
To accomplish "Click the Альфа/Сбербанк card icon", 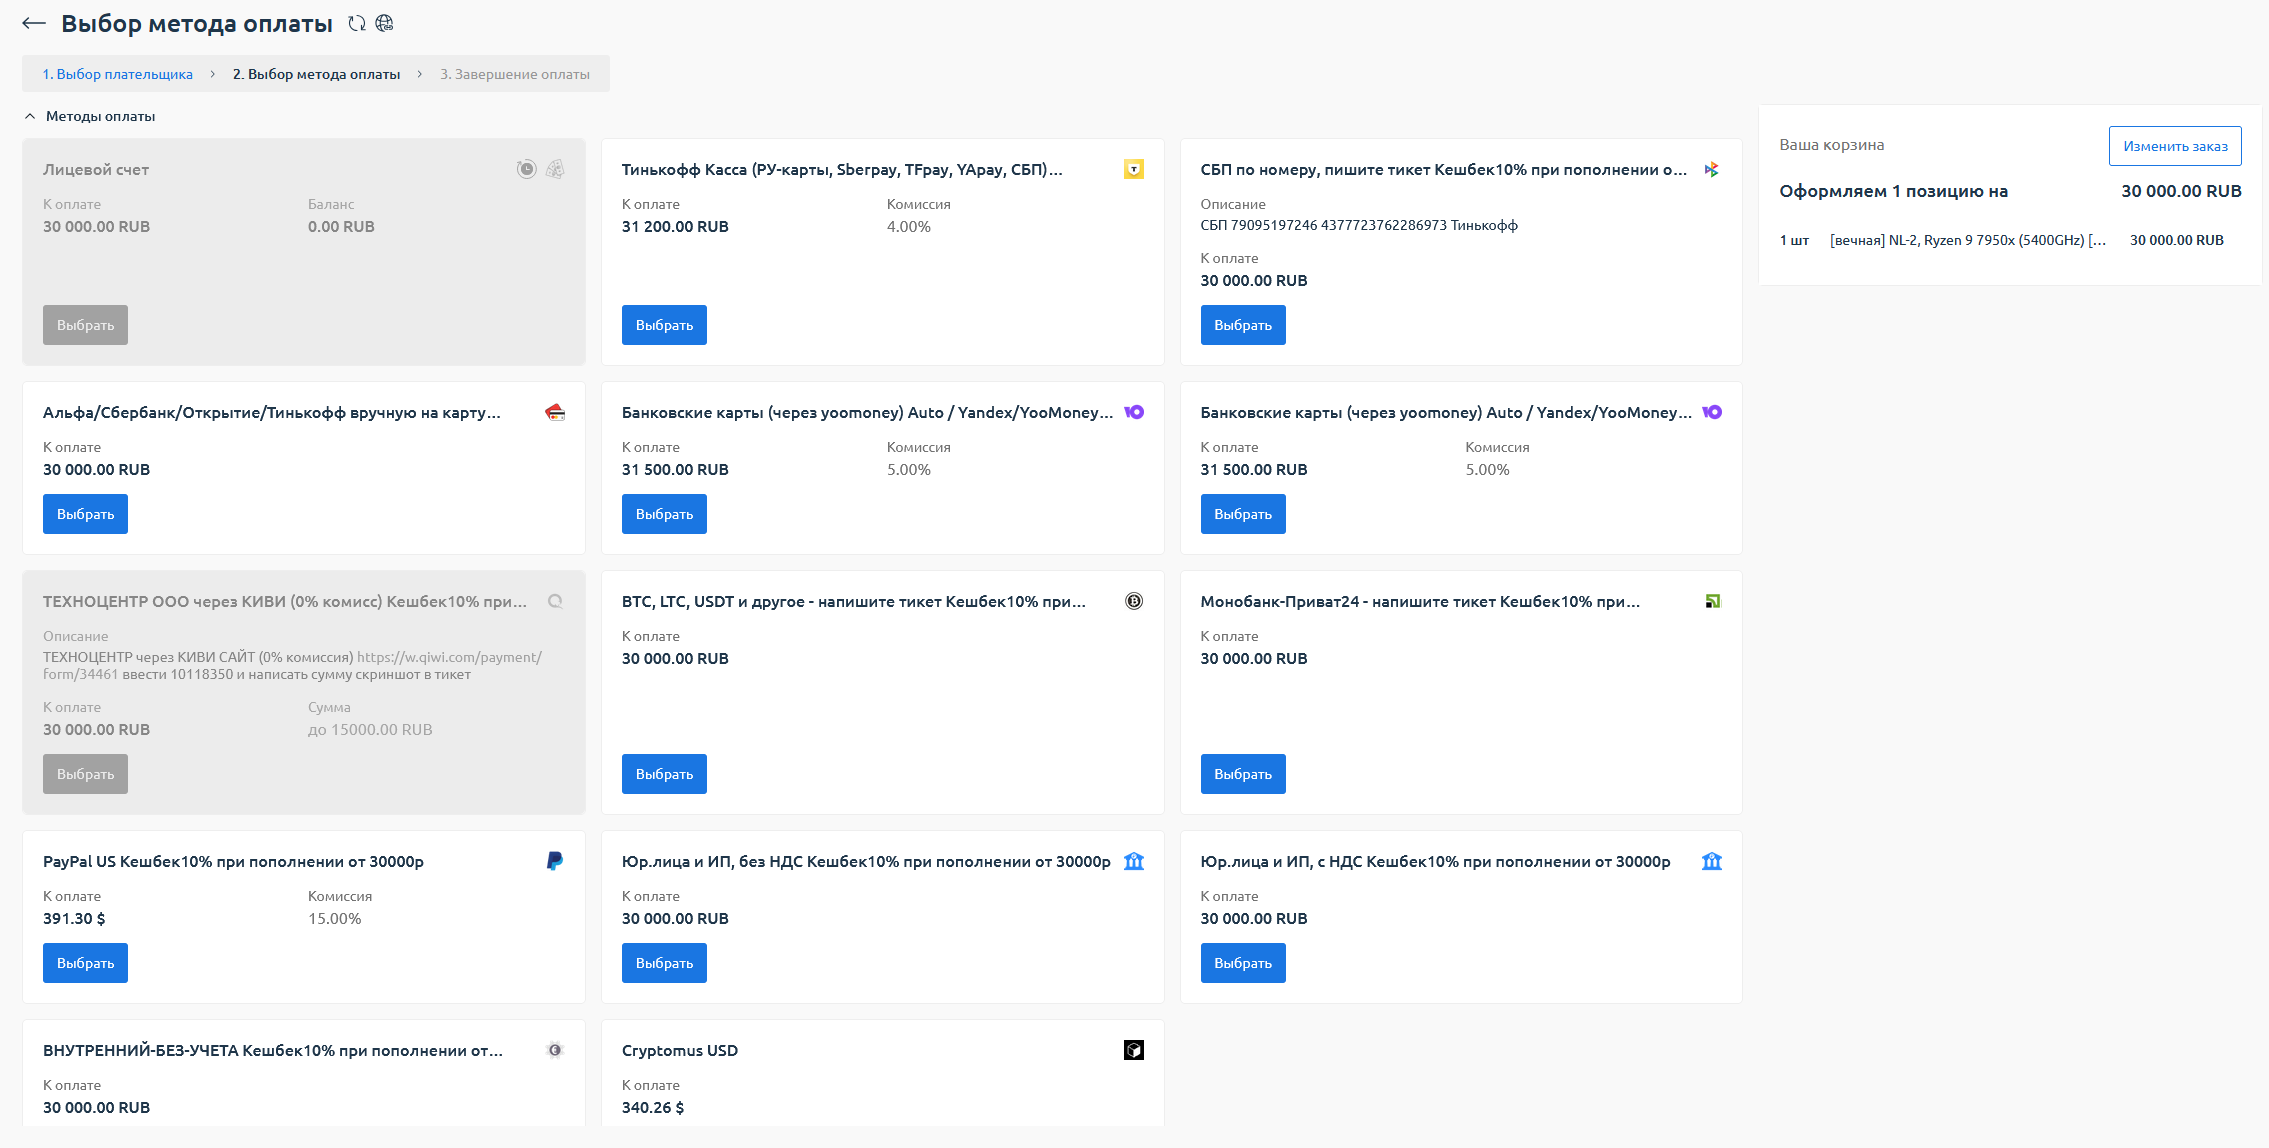I will click(x=555, y=412).
